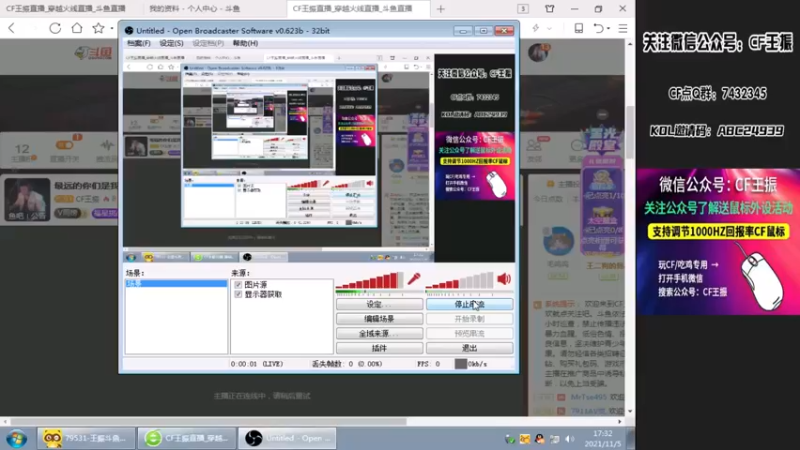
Task: Click the 停止串流 button
Action: click(469, 304)
